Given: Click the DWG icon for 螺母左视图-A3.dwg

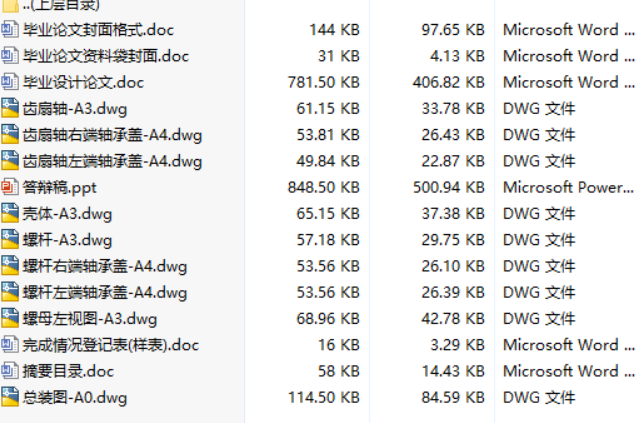Looking at the screenshot, I should point(10,319).
